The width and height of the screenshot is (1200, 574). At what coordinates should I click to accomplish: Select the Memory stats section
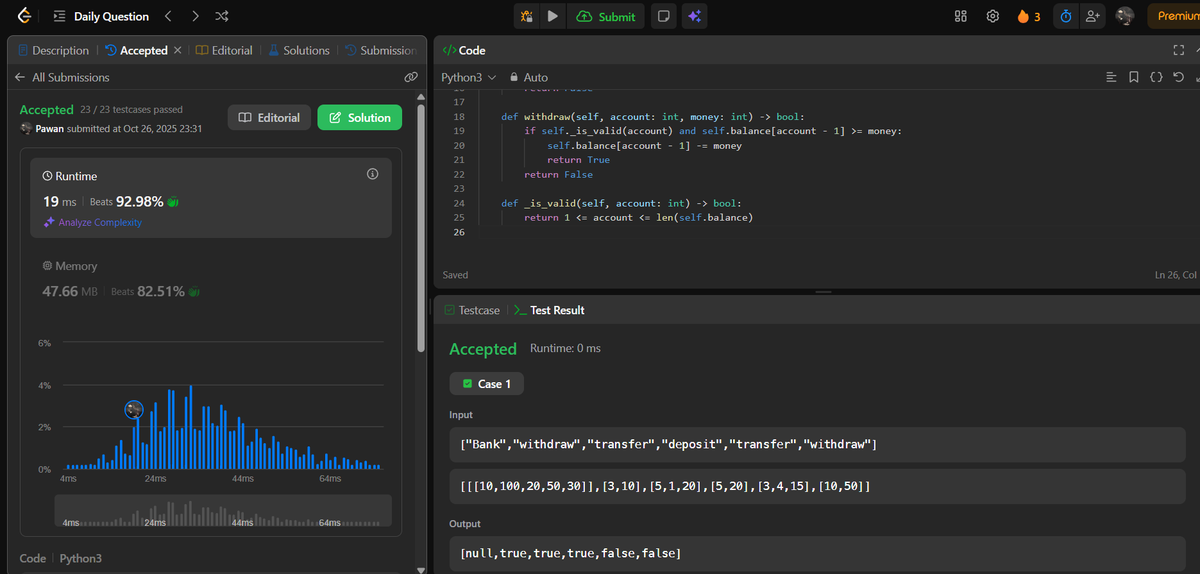point(210,279)
